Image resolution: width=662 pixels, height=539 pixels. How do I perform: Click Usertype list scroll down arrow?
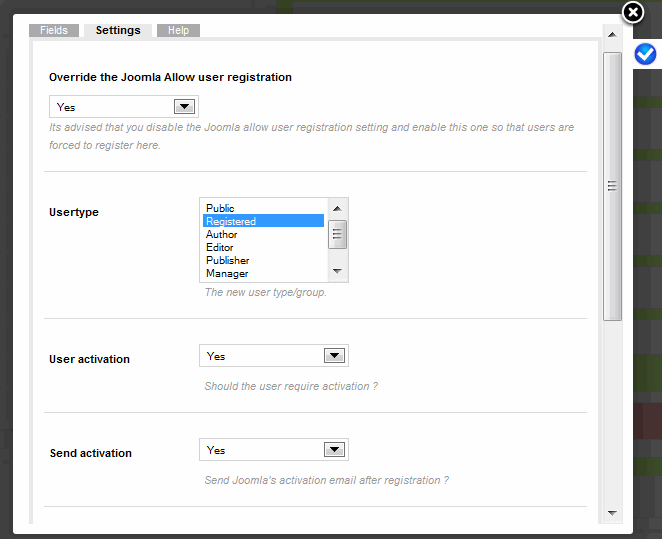(x=337, y=271)
